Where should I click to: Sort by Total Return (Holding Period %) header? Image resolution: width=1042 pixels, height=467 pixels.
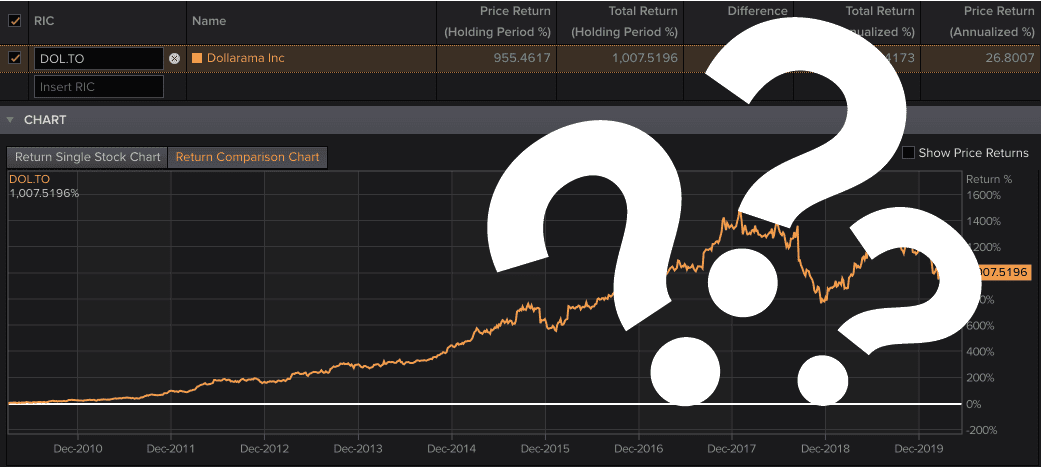pos(624,21)
